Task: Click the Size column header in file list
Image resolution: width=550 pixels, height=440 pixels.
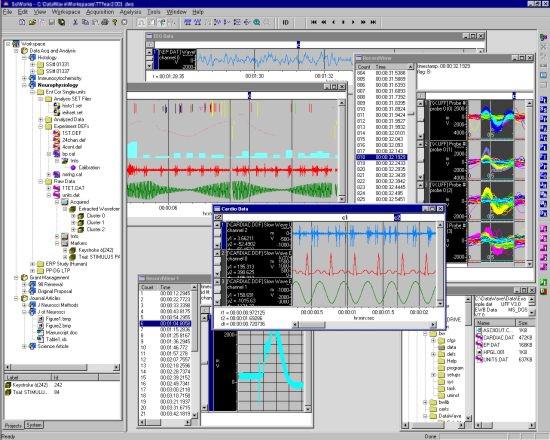Action: tap(525, 323)
